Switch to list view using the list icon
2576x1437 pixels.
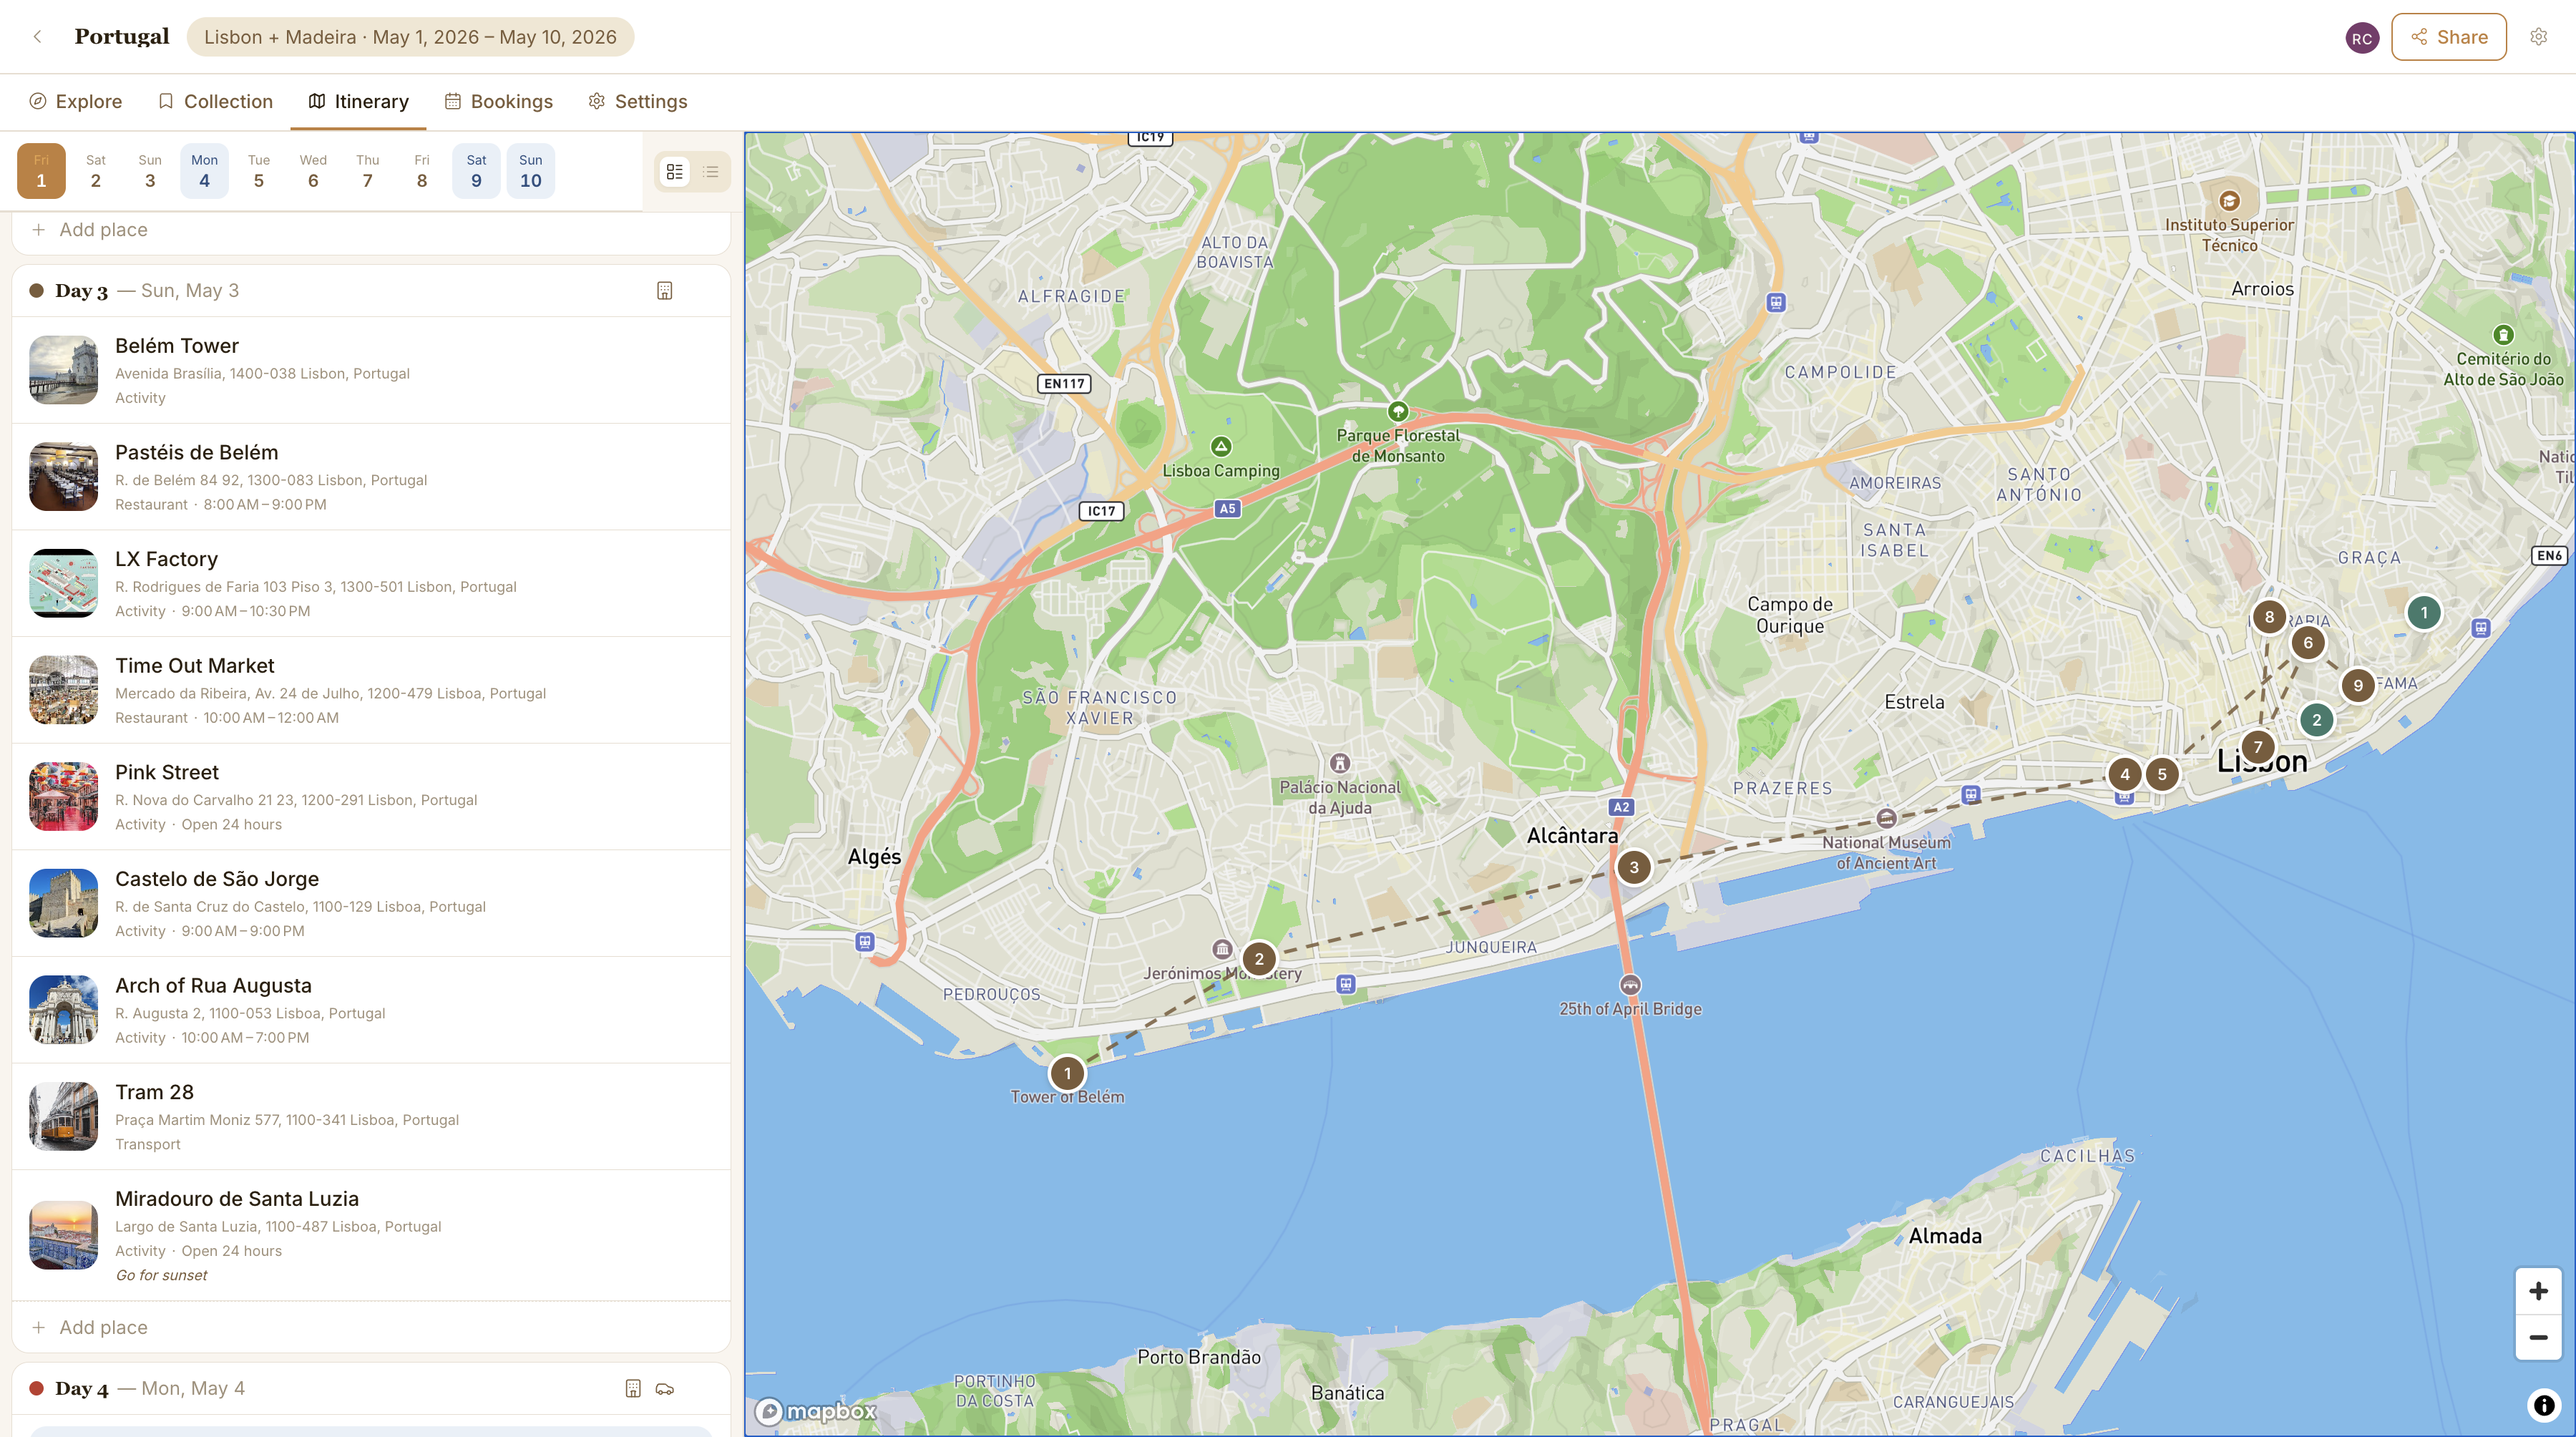[x=710, y=171]
